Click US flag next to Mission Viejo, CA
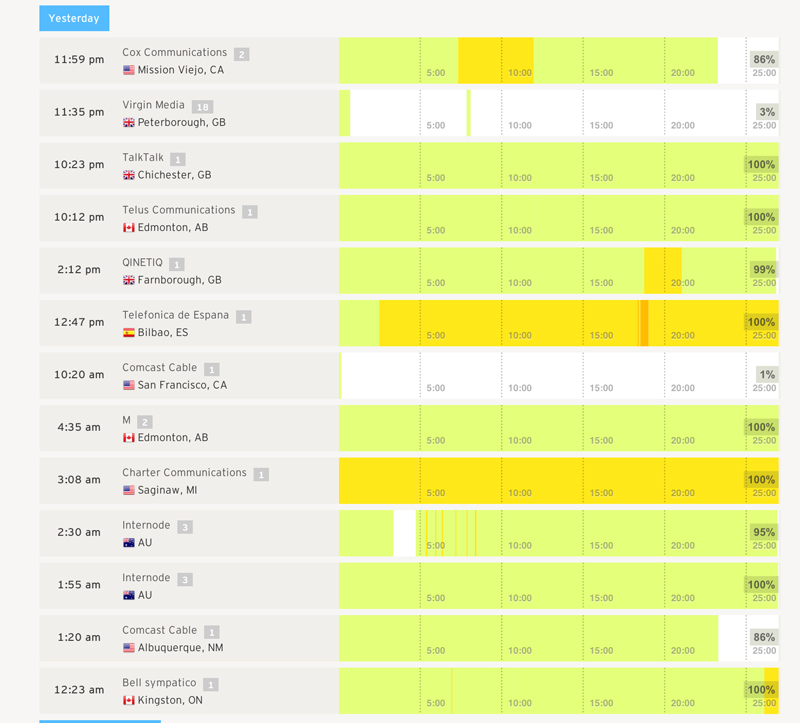Image resolution: width=800 pixels, height=723 pixels. tap(129, 70)
